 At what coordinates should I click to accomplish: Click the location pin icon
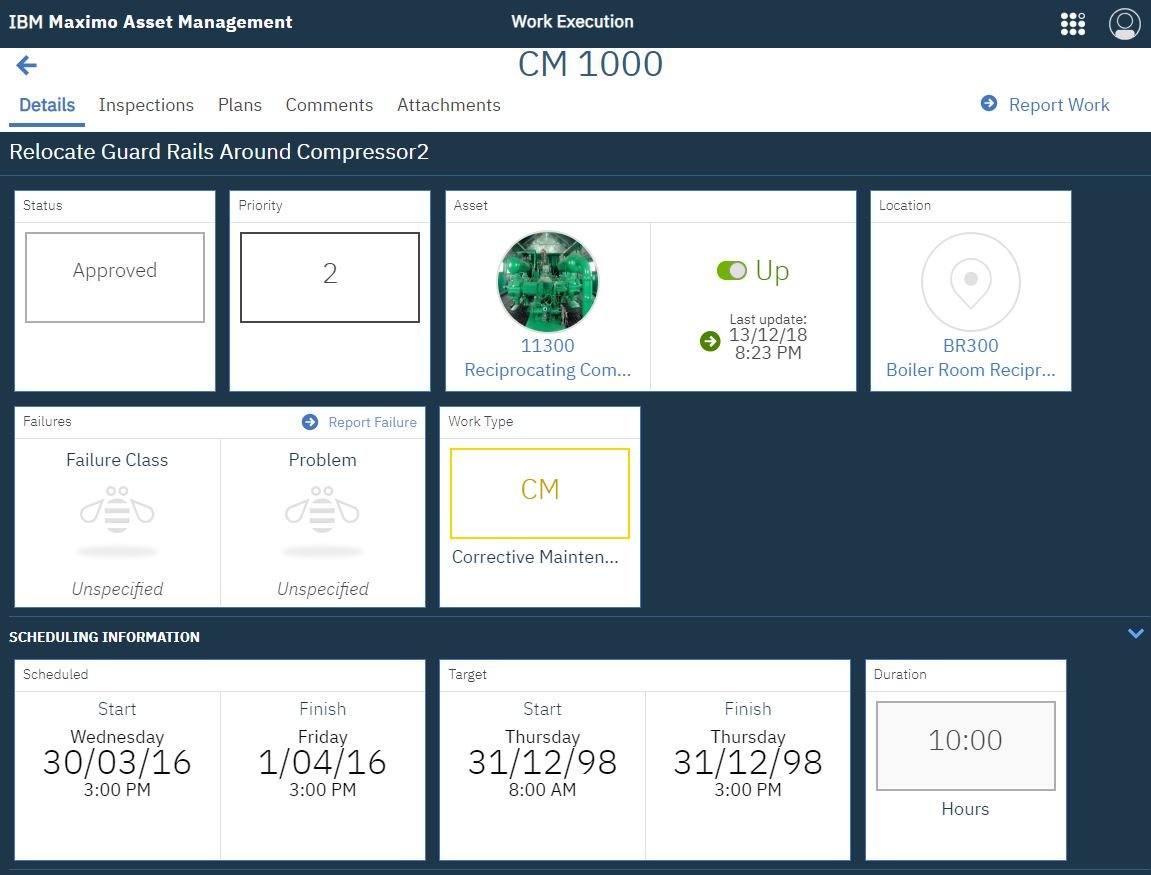point(970,281)
